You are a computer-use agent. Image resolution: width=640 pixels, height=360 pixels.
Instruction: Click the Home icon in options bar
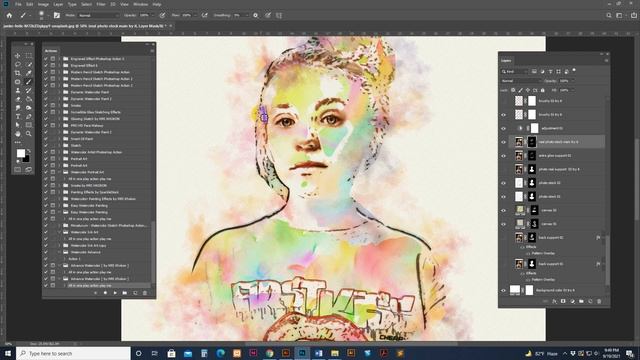click(x=9, y=15)
